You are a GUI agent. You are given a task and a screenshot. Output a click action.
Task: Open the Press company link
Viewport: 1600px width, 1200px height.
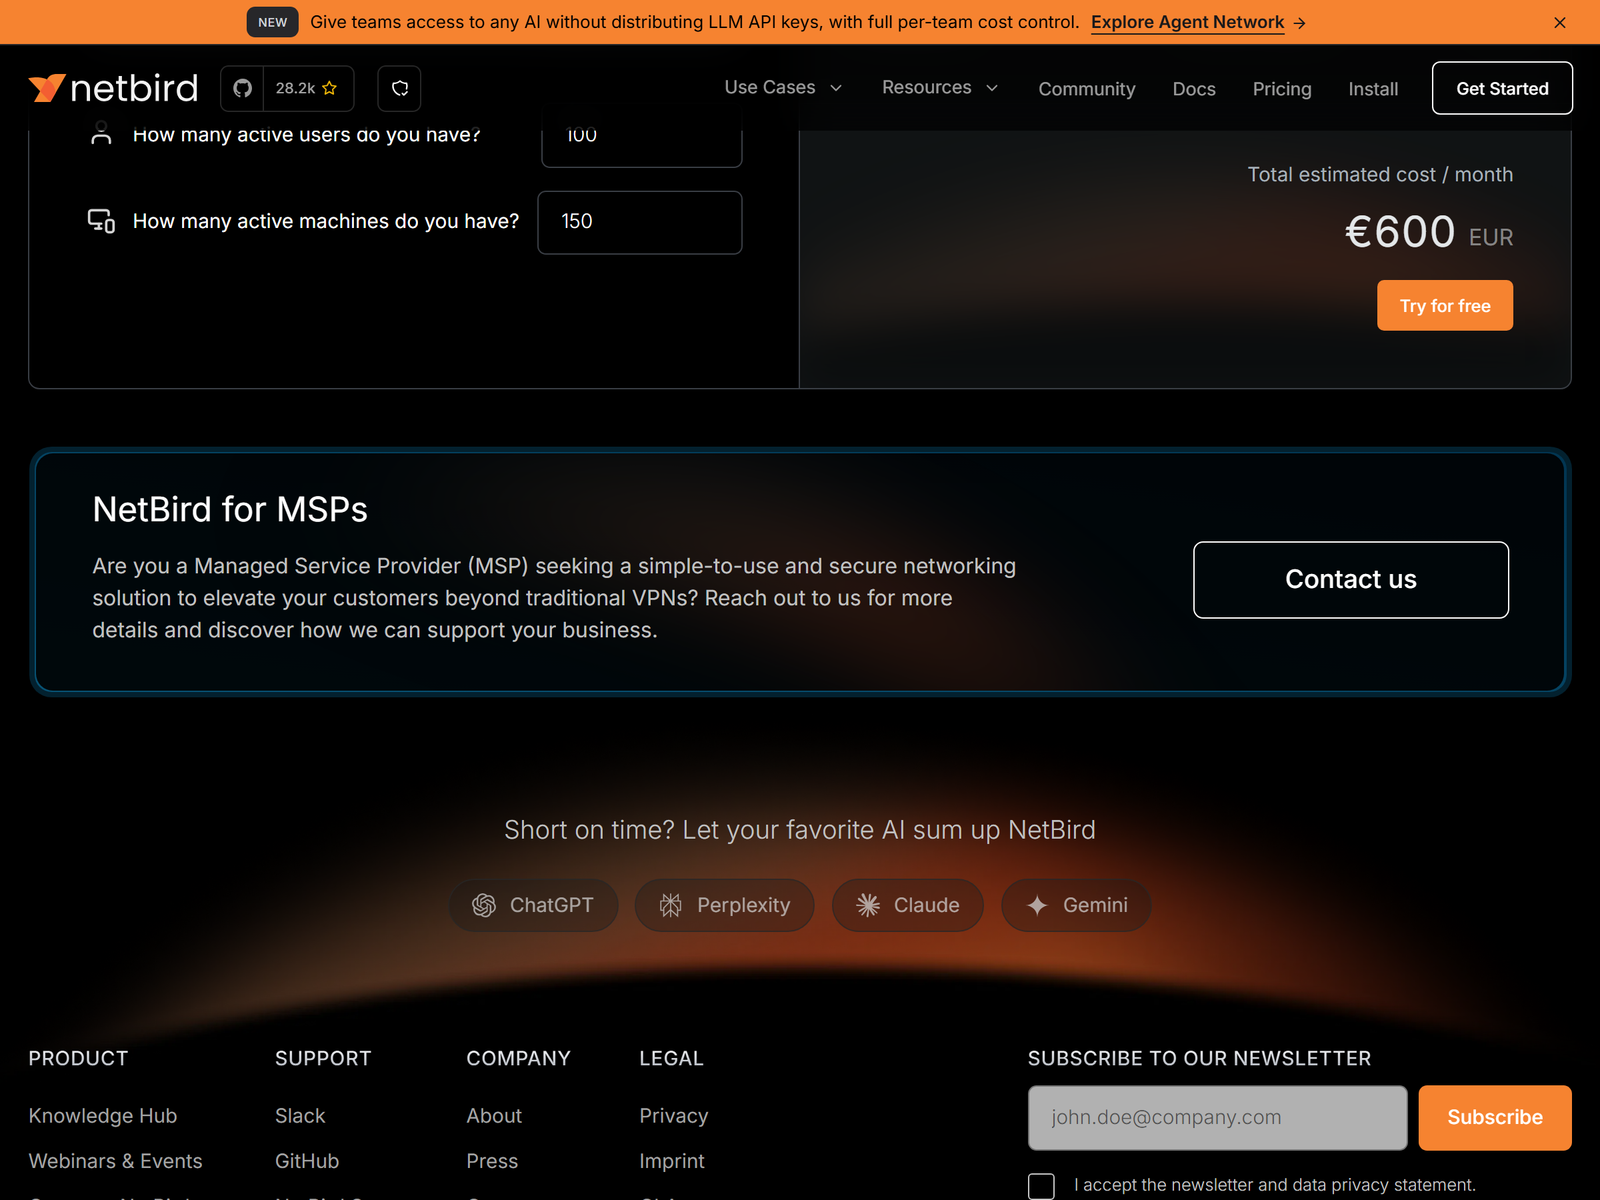coord(492,1161)
